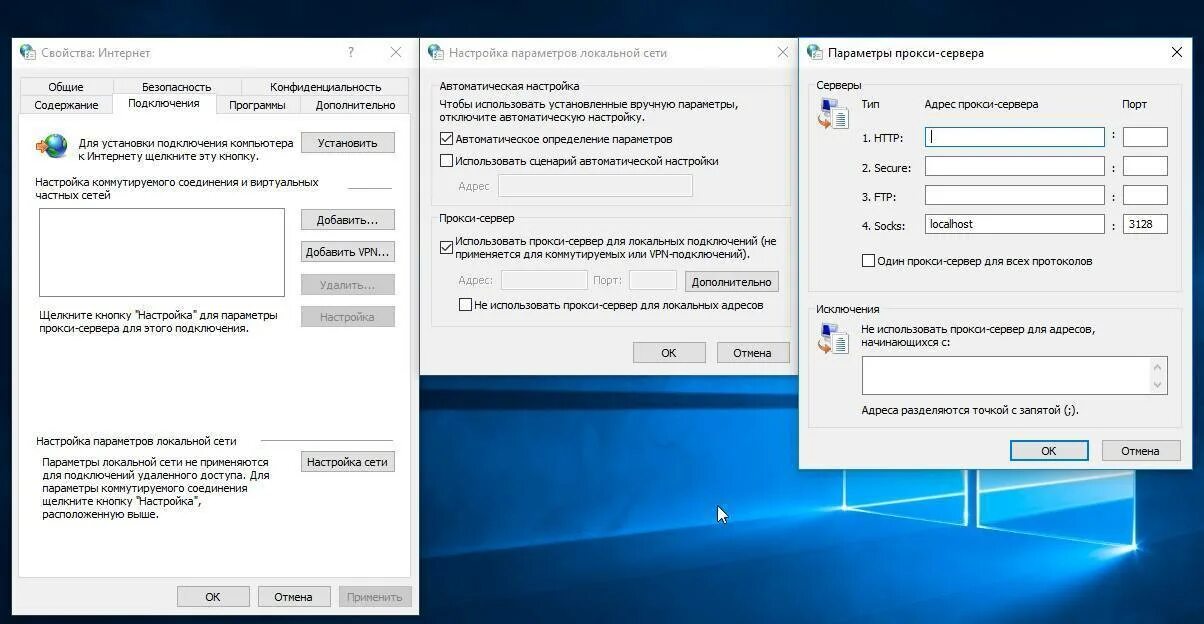
Task: Click the Параметры прокси-сервера window icon
Action: tap(814, 52)
